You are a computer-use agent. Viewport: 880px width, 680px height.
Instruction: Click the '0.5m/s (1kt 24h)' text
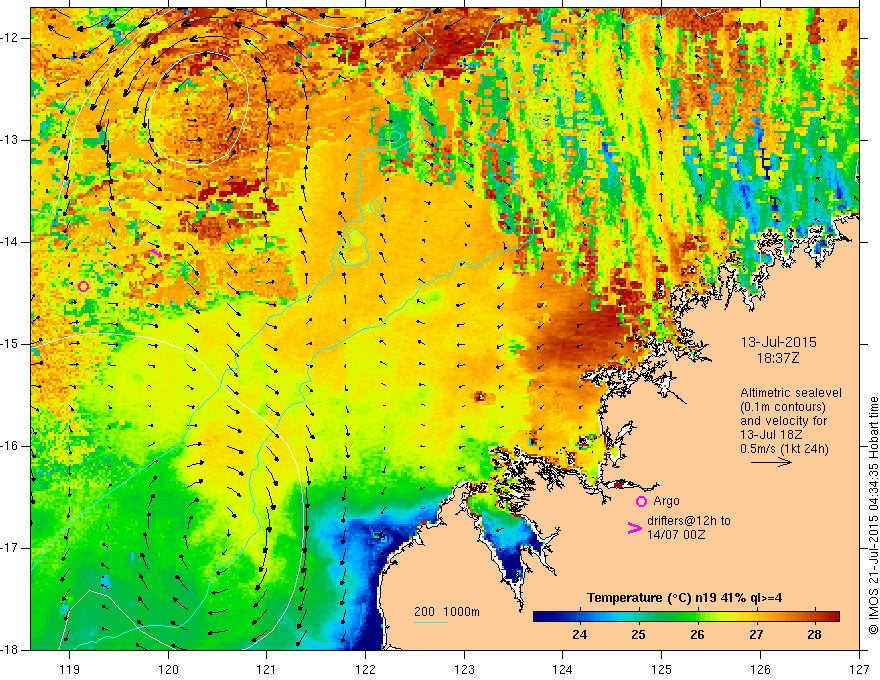784,448
